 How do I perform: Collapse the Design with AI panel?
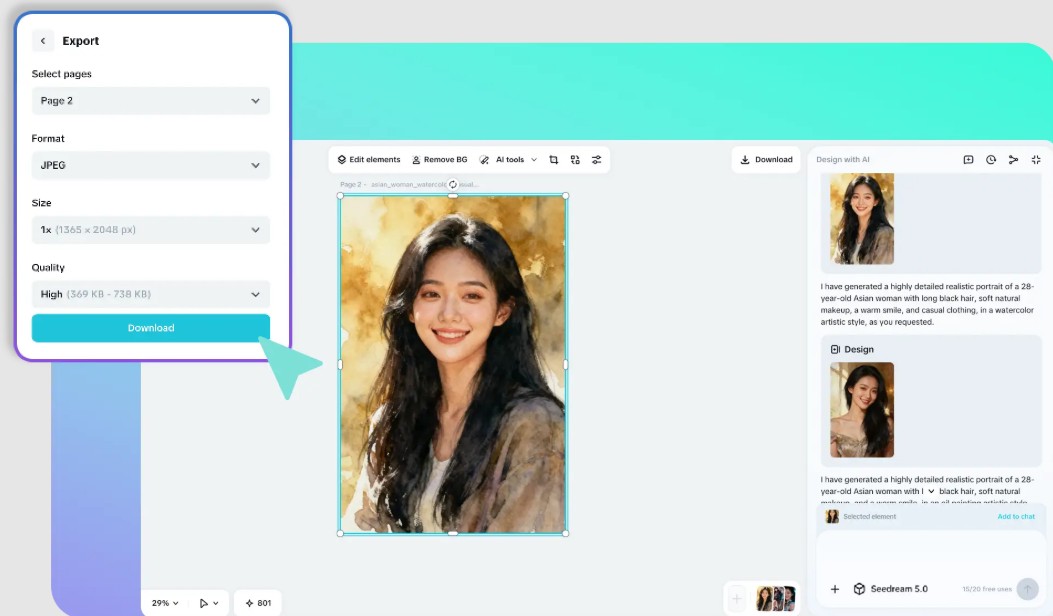(x=1036, y=160)
